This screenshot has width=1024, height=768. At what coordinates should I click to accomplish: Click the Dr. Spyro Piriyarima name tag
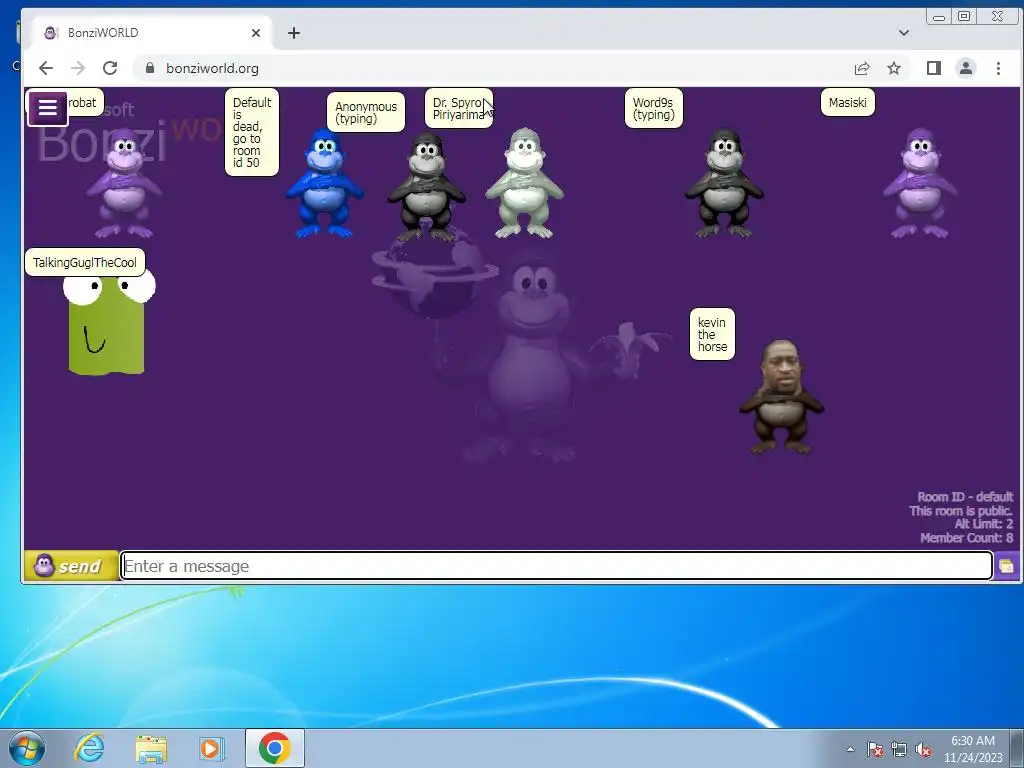tap(459, 108)
